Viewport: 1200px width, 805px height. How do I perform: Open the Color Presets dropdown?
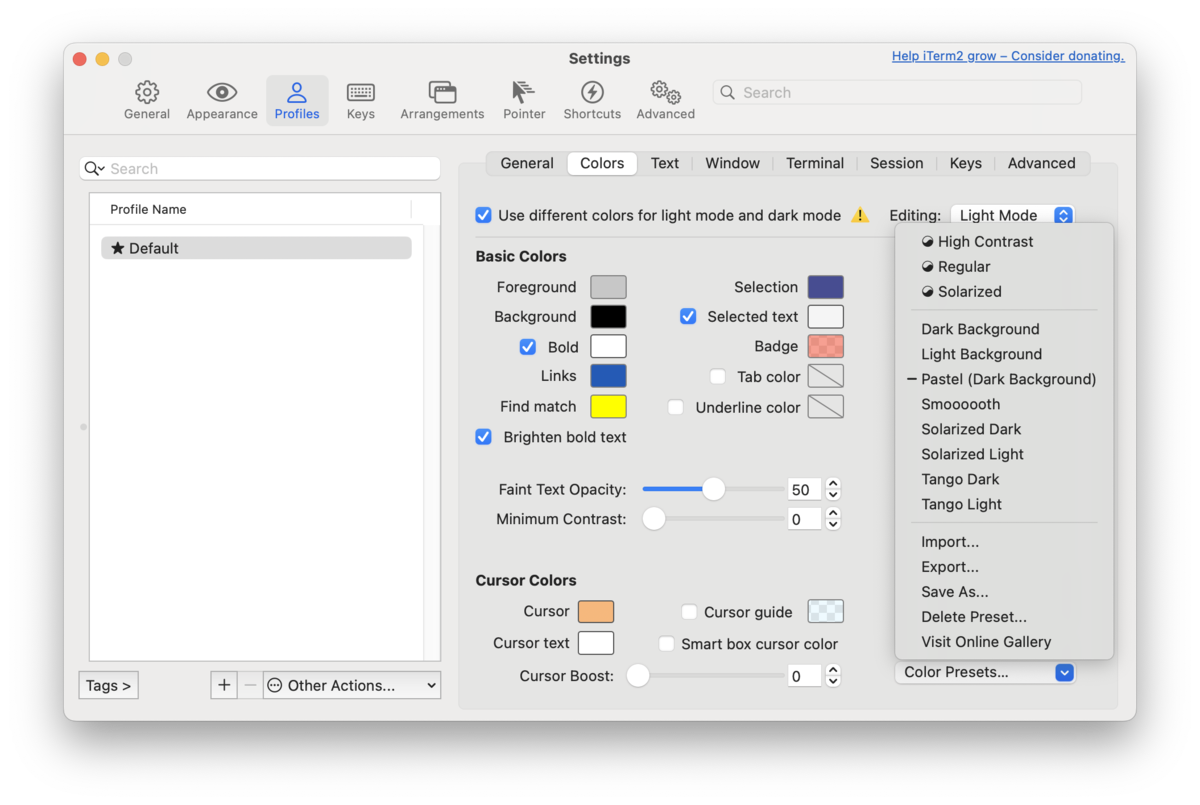click(985, 672)
